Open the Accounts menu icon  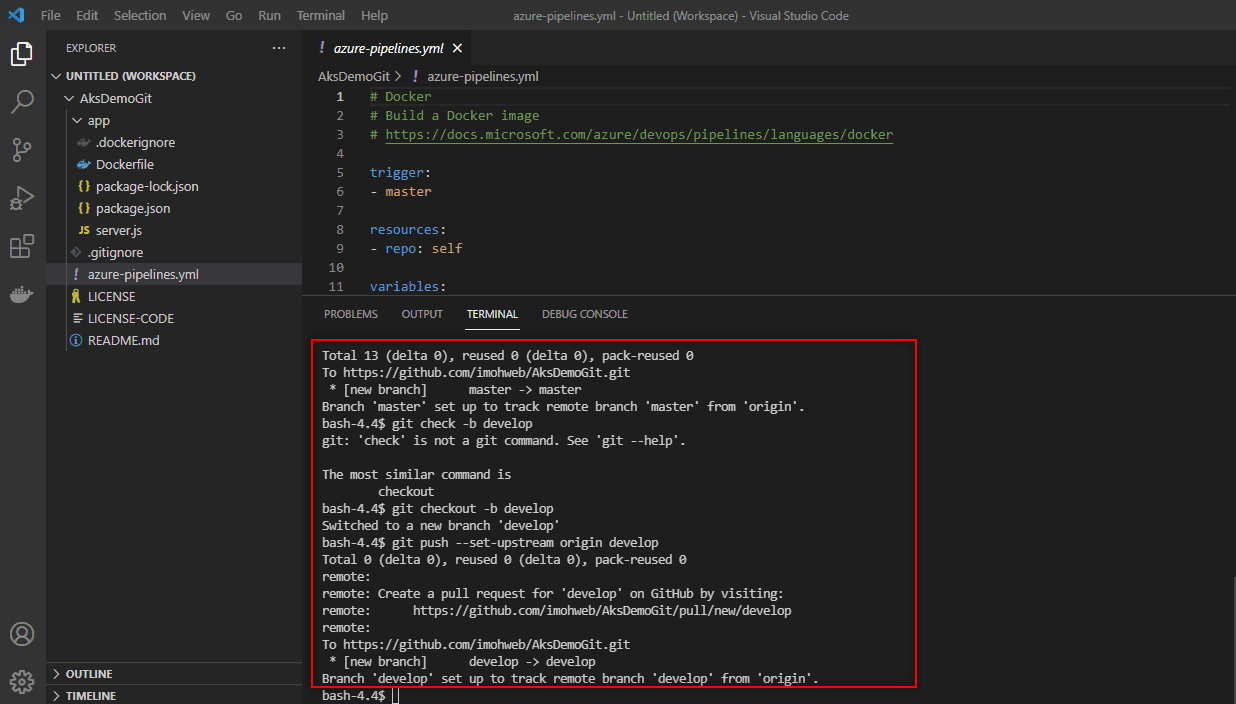point(22,634)
